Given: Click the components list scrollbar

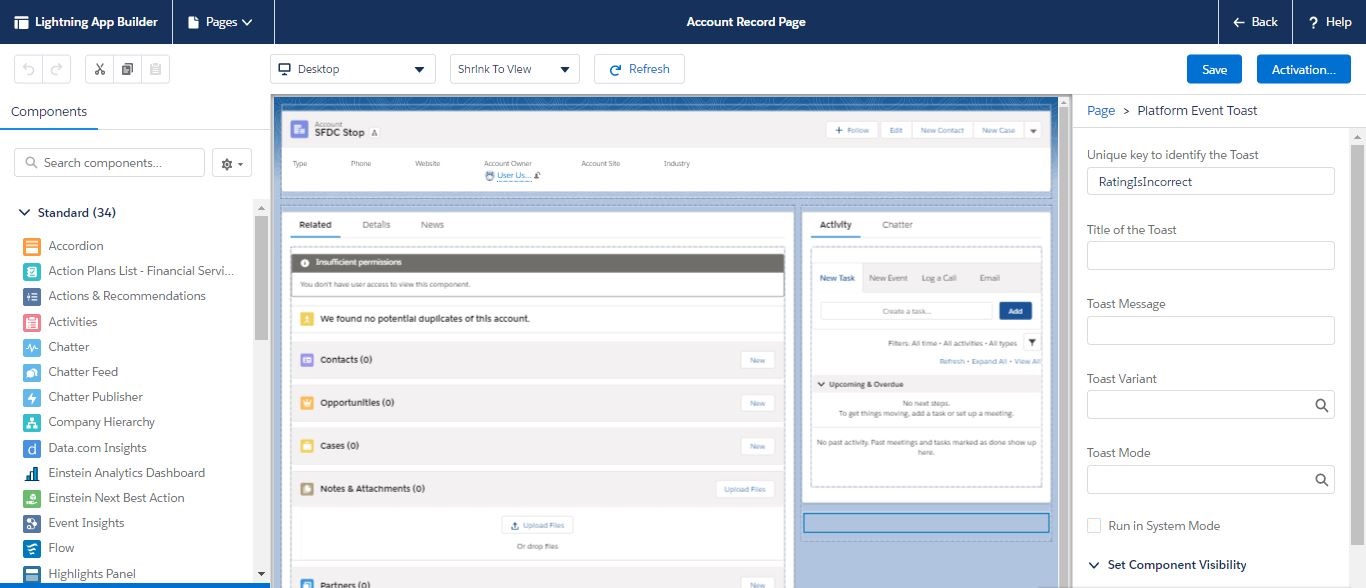Looking at the screenshot, I should click(x=262, y=279).
